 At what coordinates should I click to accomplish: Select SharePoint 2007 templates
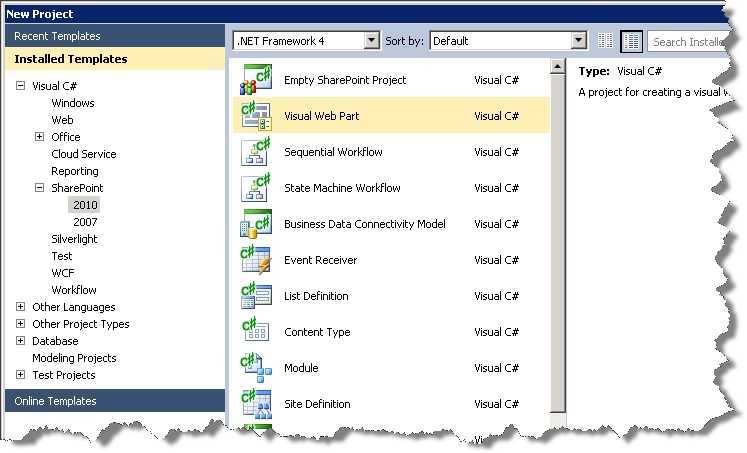[x=85, y=222]
